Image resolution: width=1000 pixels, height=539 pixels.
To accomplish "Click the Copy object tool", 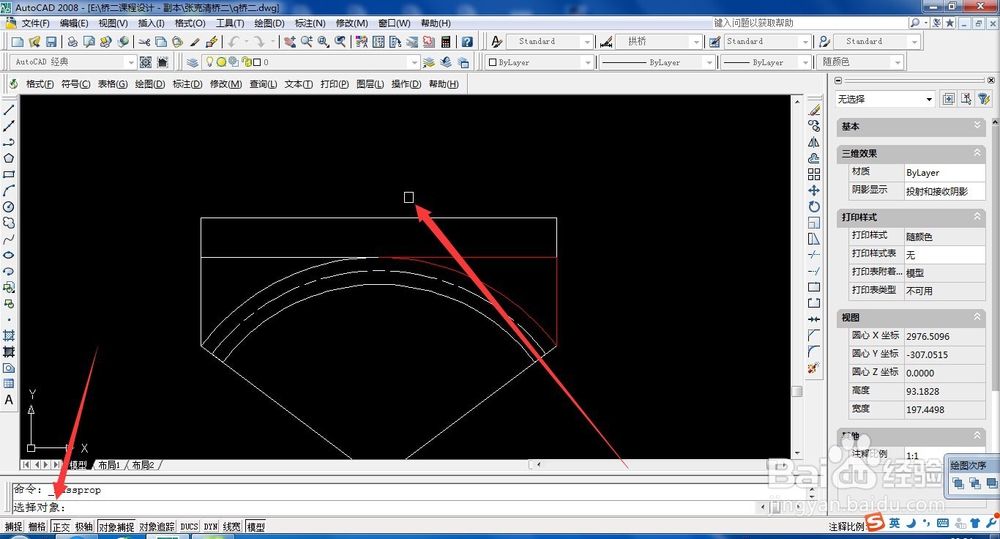I will (814, 126).
